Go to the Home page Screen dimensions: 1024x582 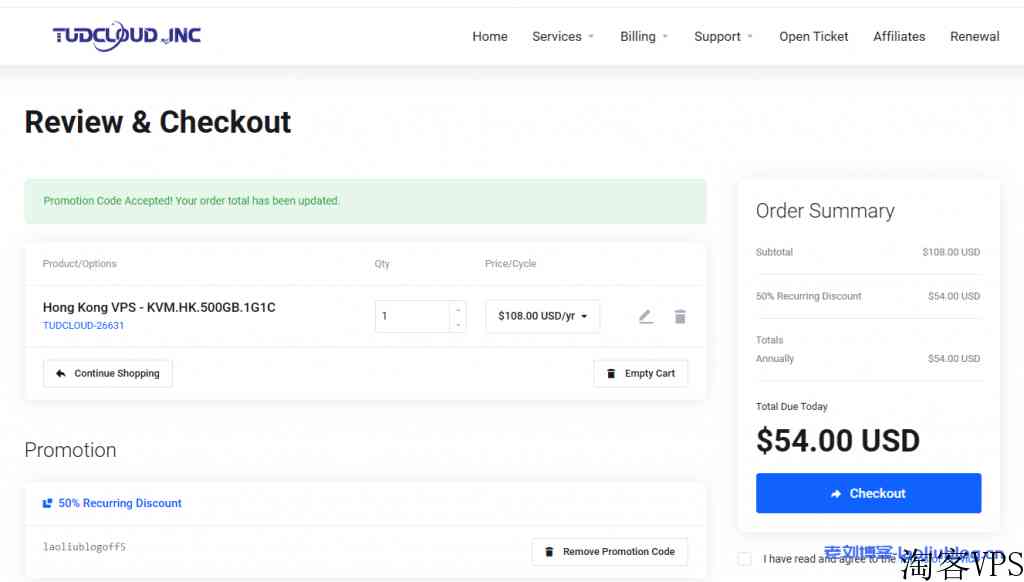pos(490,37)
